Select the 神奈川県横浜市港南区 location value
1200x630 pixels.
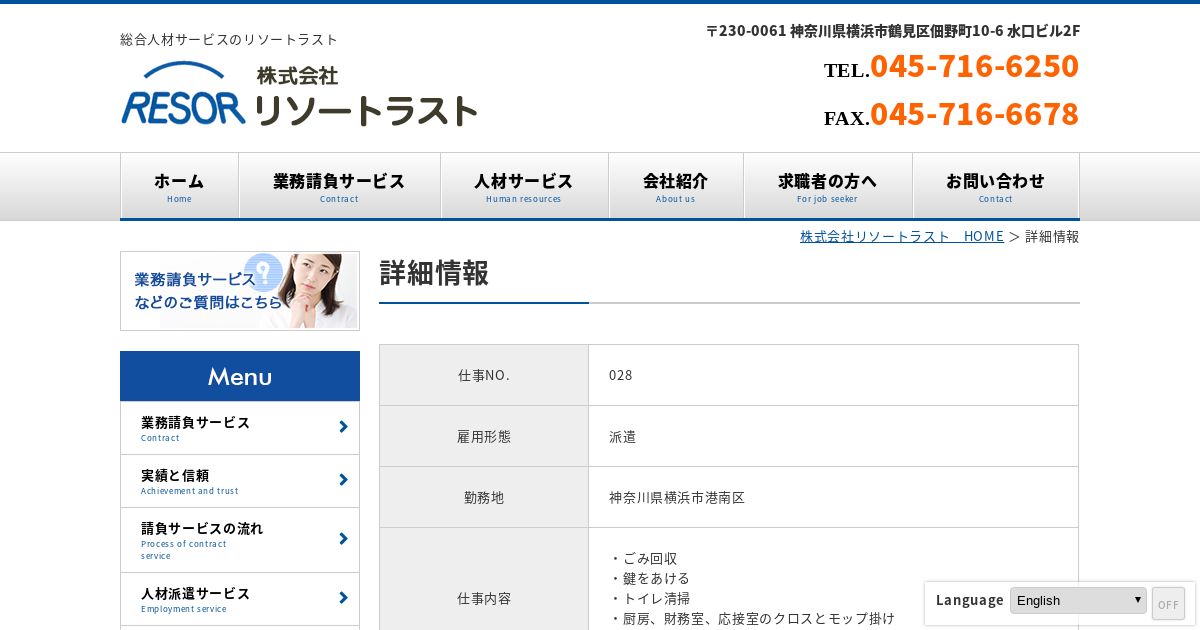point(677,497)
